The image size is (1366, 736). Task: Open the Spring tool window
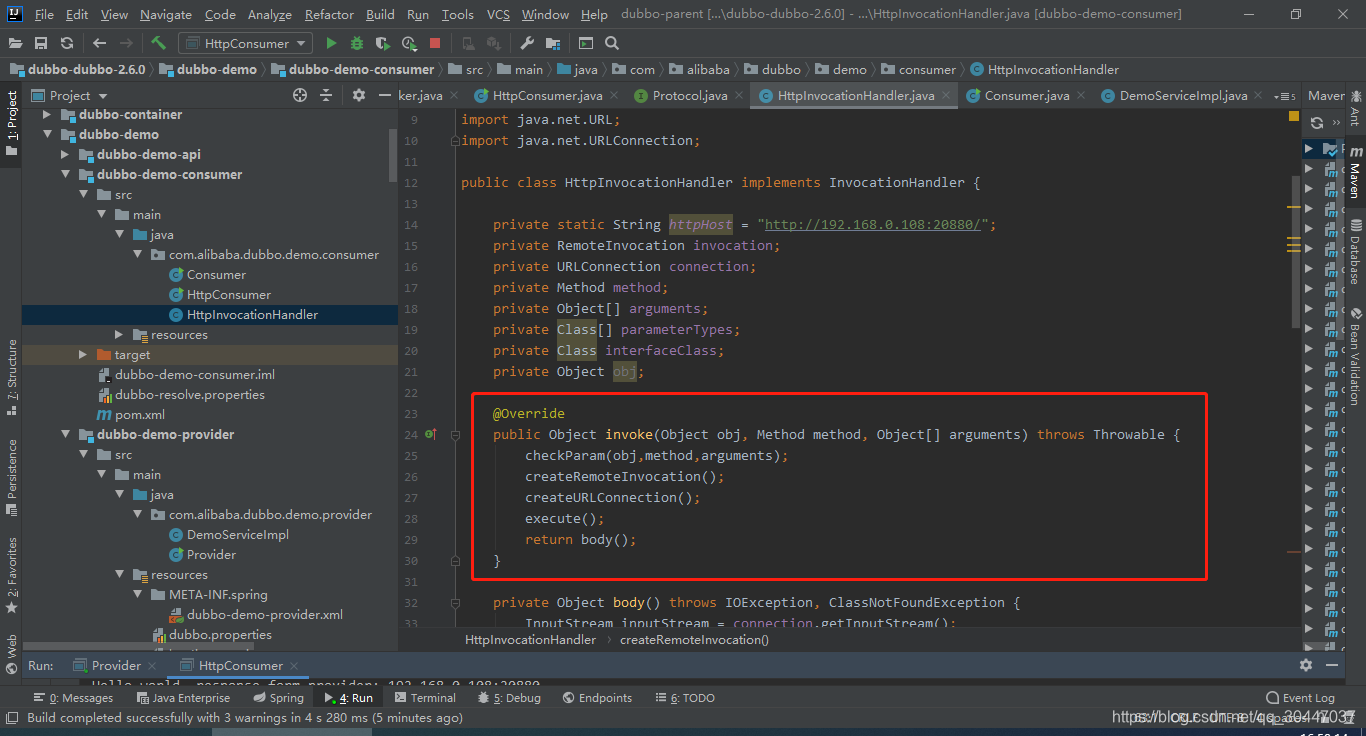[278, 698]
